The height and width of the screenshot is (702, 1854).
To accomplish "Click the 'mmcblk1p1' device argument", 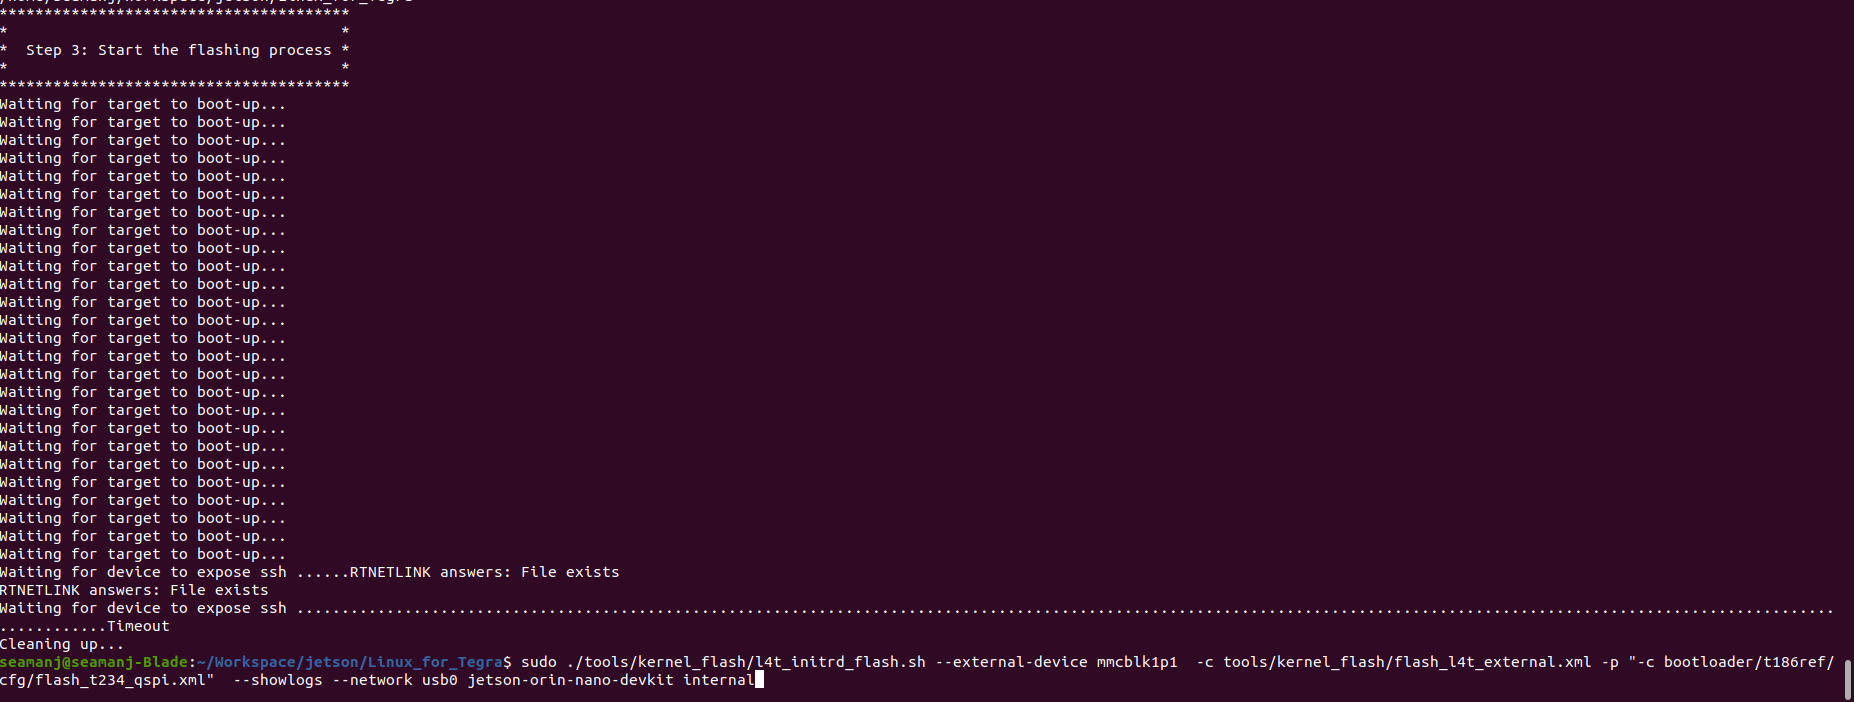I will tap(1137, 662).
